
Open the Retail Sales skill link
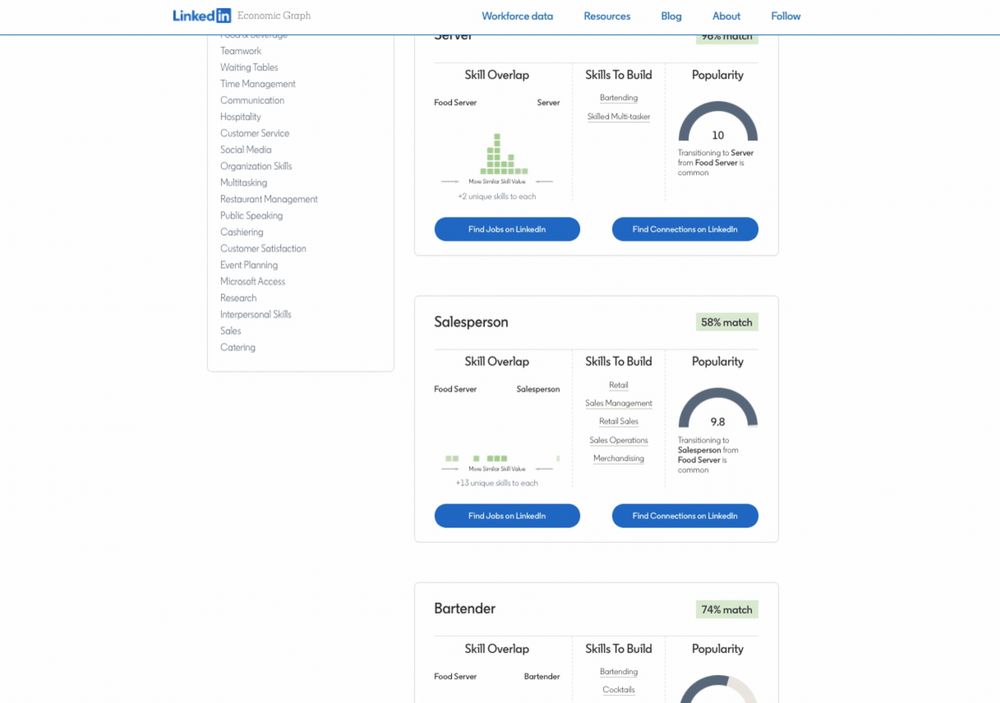click(x=619, y=421)
